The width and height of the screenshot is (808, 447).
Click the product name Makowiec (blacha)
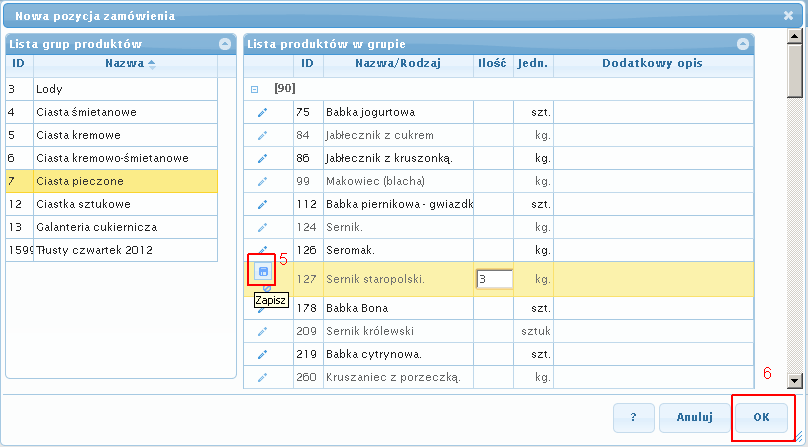click(x=376, y=181)
